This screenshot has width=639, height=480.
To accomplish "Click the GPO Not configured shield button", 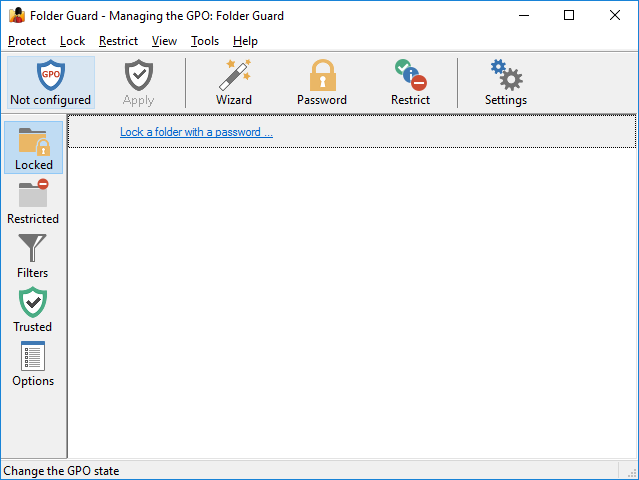I will pyautogui.click(x=51, y=82).
